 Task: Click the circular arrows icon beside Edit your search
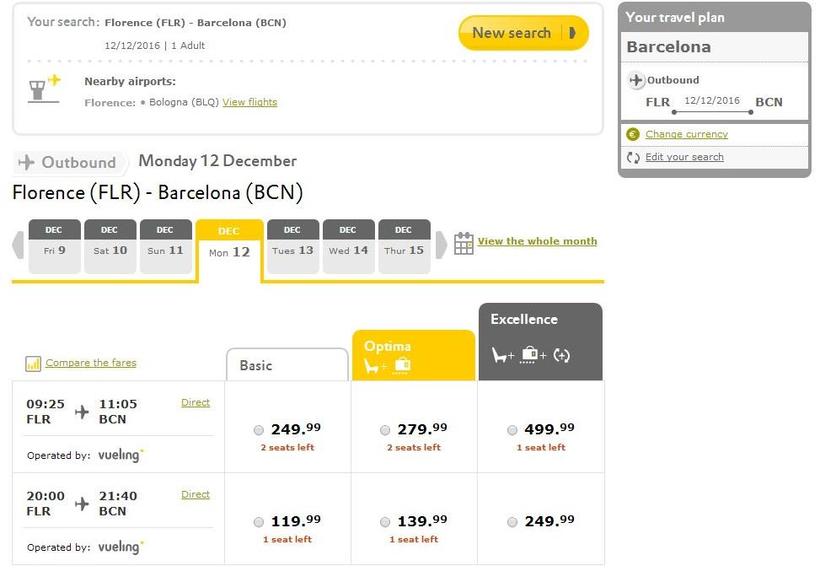point(632,158)
